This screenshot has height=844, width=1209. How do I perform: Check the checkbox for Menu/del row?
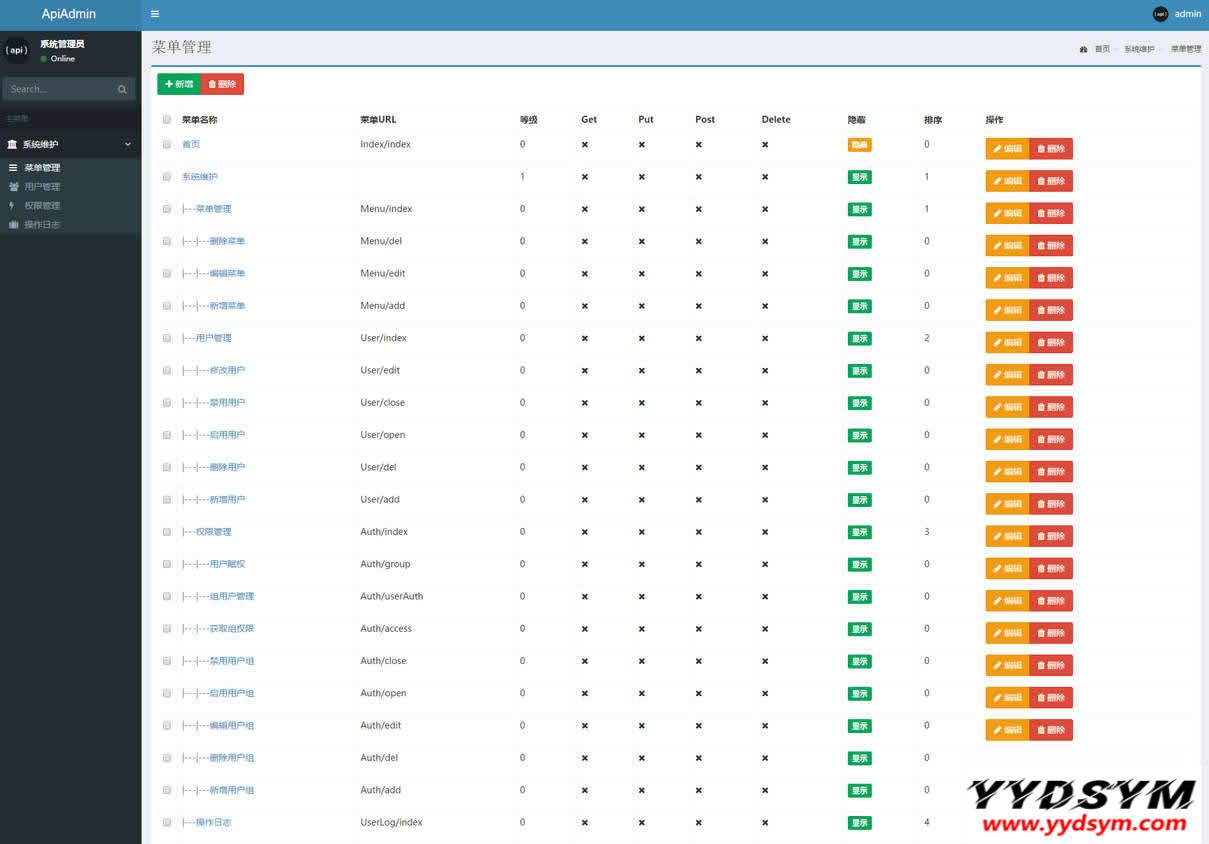pos(167,241)
